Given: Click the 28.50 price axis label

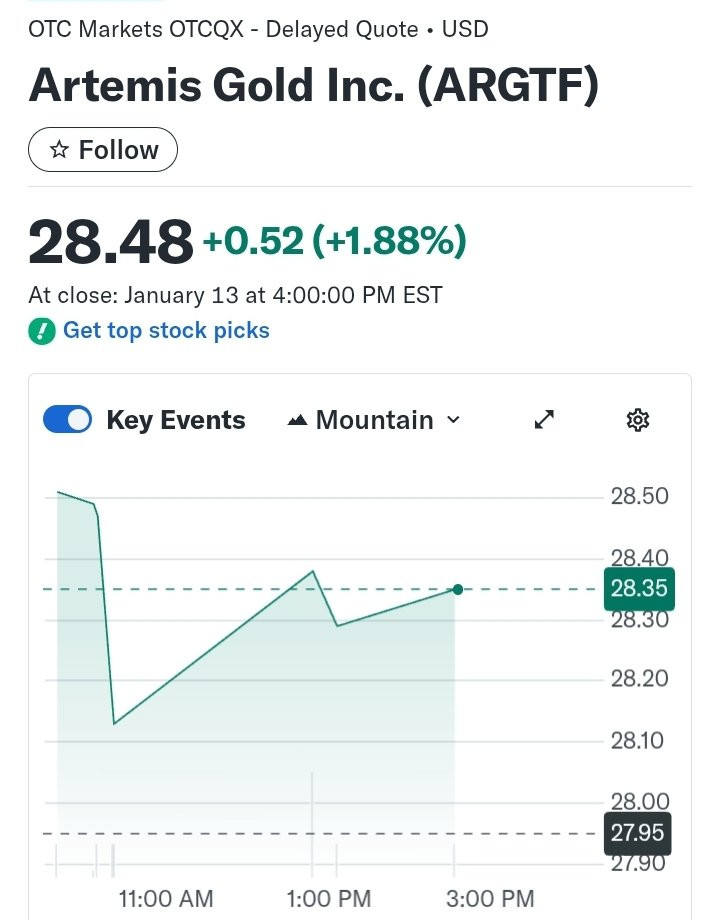Looking at the screenshot, I should point(639,497).
